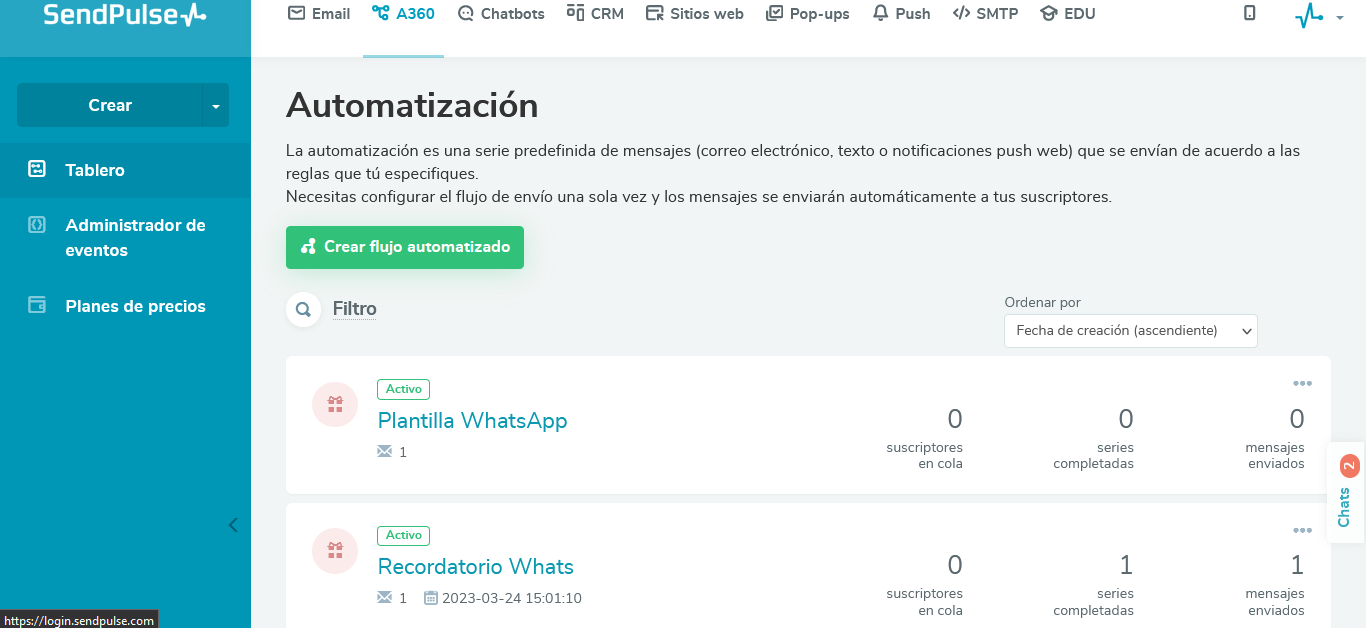This screenshot has height=628, width=1366.
Task: Click the Plantilla WhatsApp automation thumbnail icon
Action: (x=335, y=404)
